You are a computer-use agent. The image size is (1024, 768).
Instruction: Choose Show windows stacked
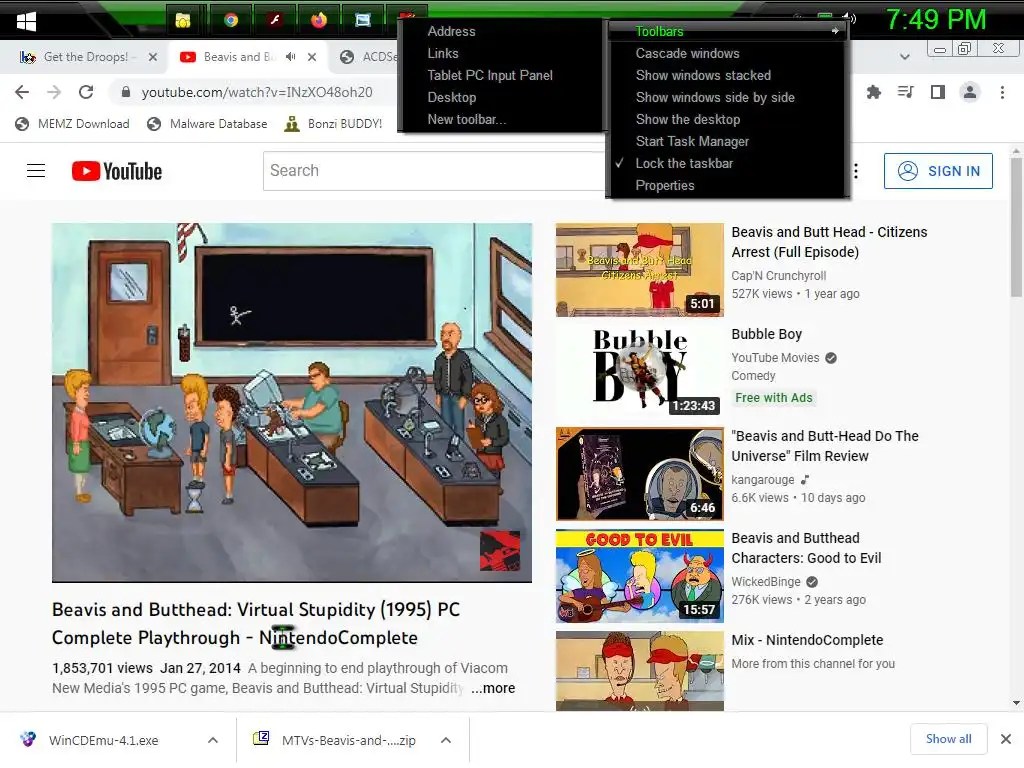coord(727,76)
